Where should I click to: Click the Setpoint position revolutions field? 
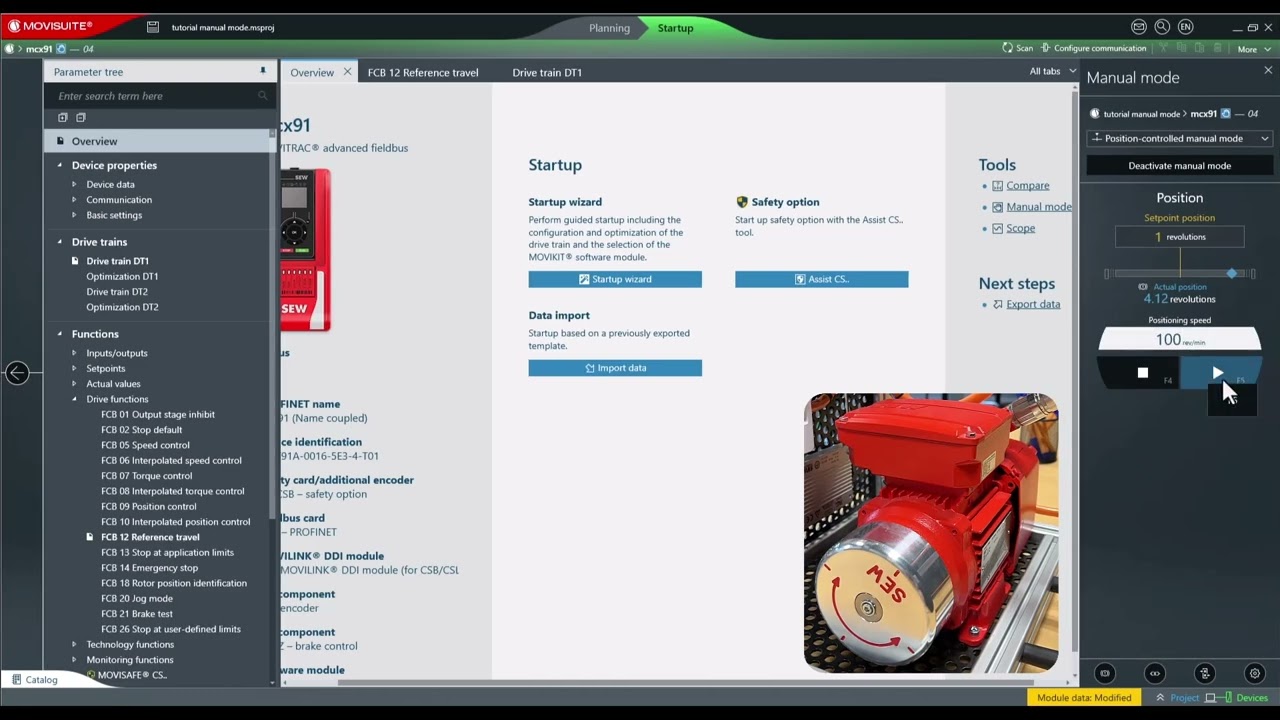(x=1180, y=237)
